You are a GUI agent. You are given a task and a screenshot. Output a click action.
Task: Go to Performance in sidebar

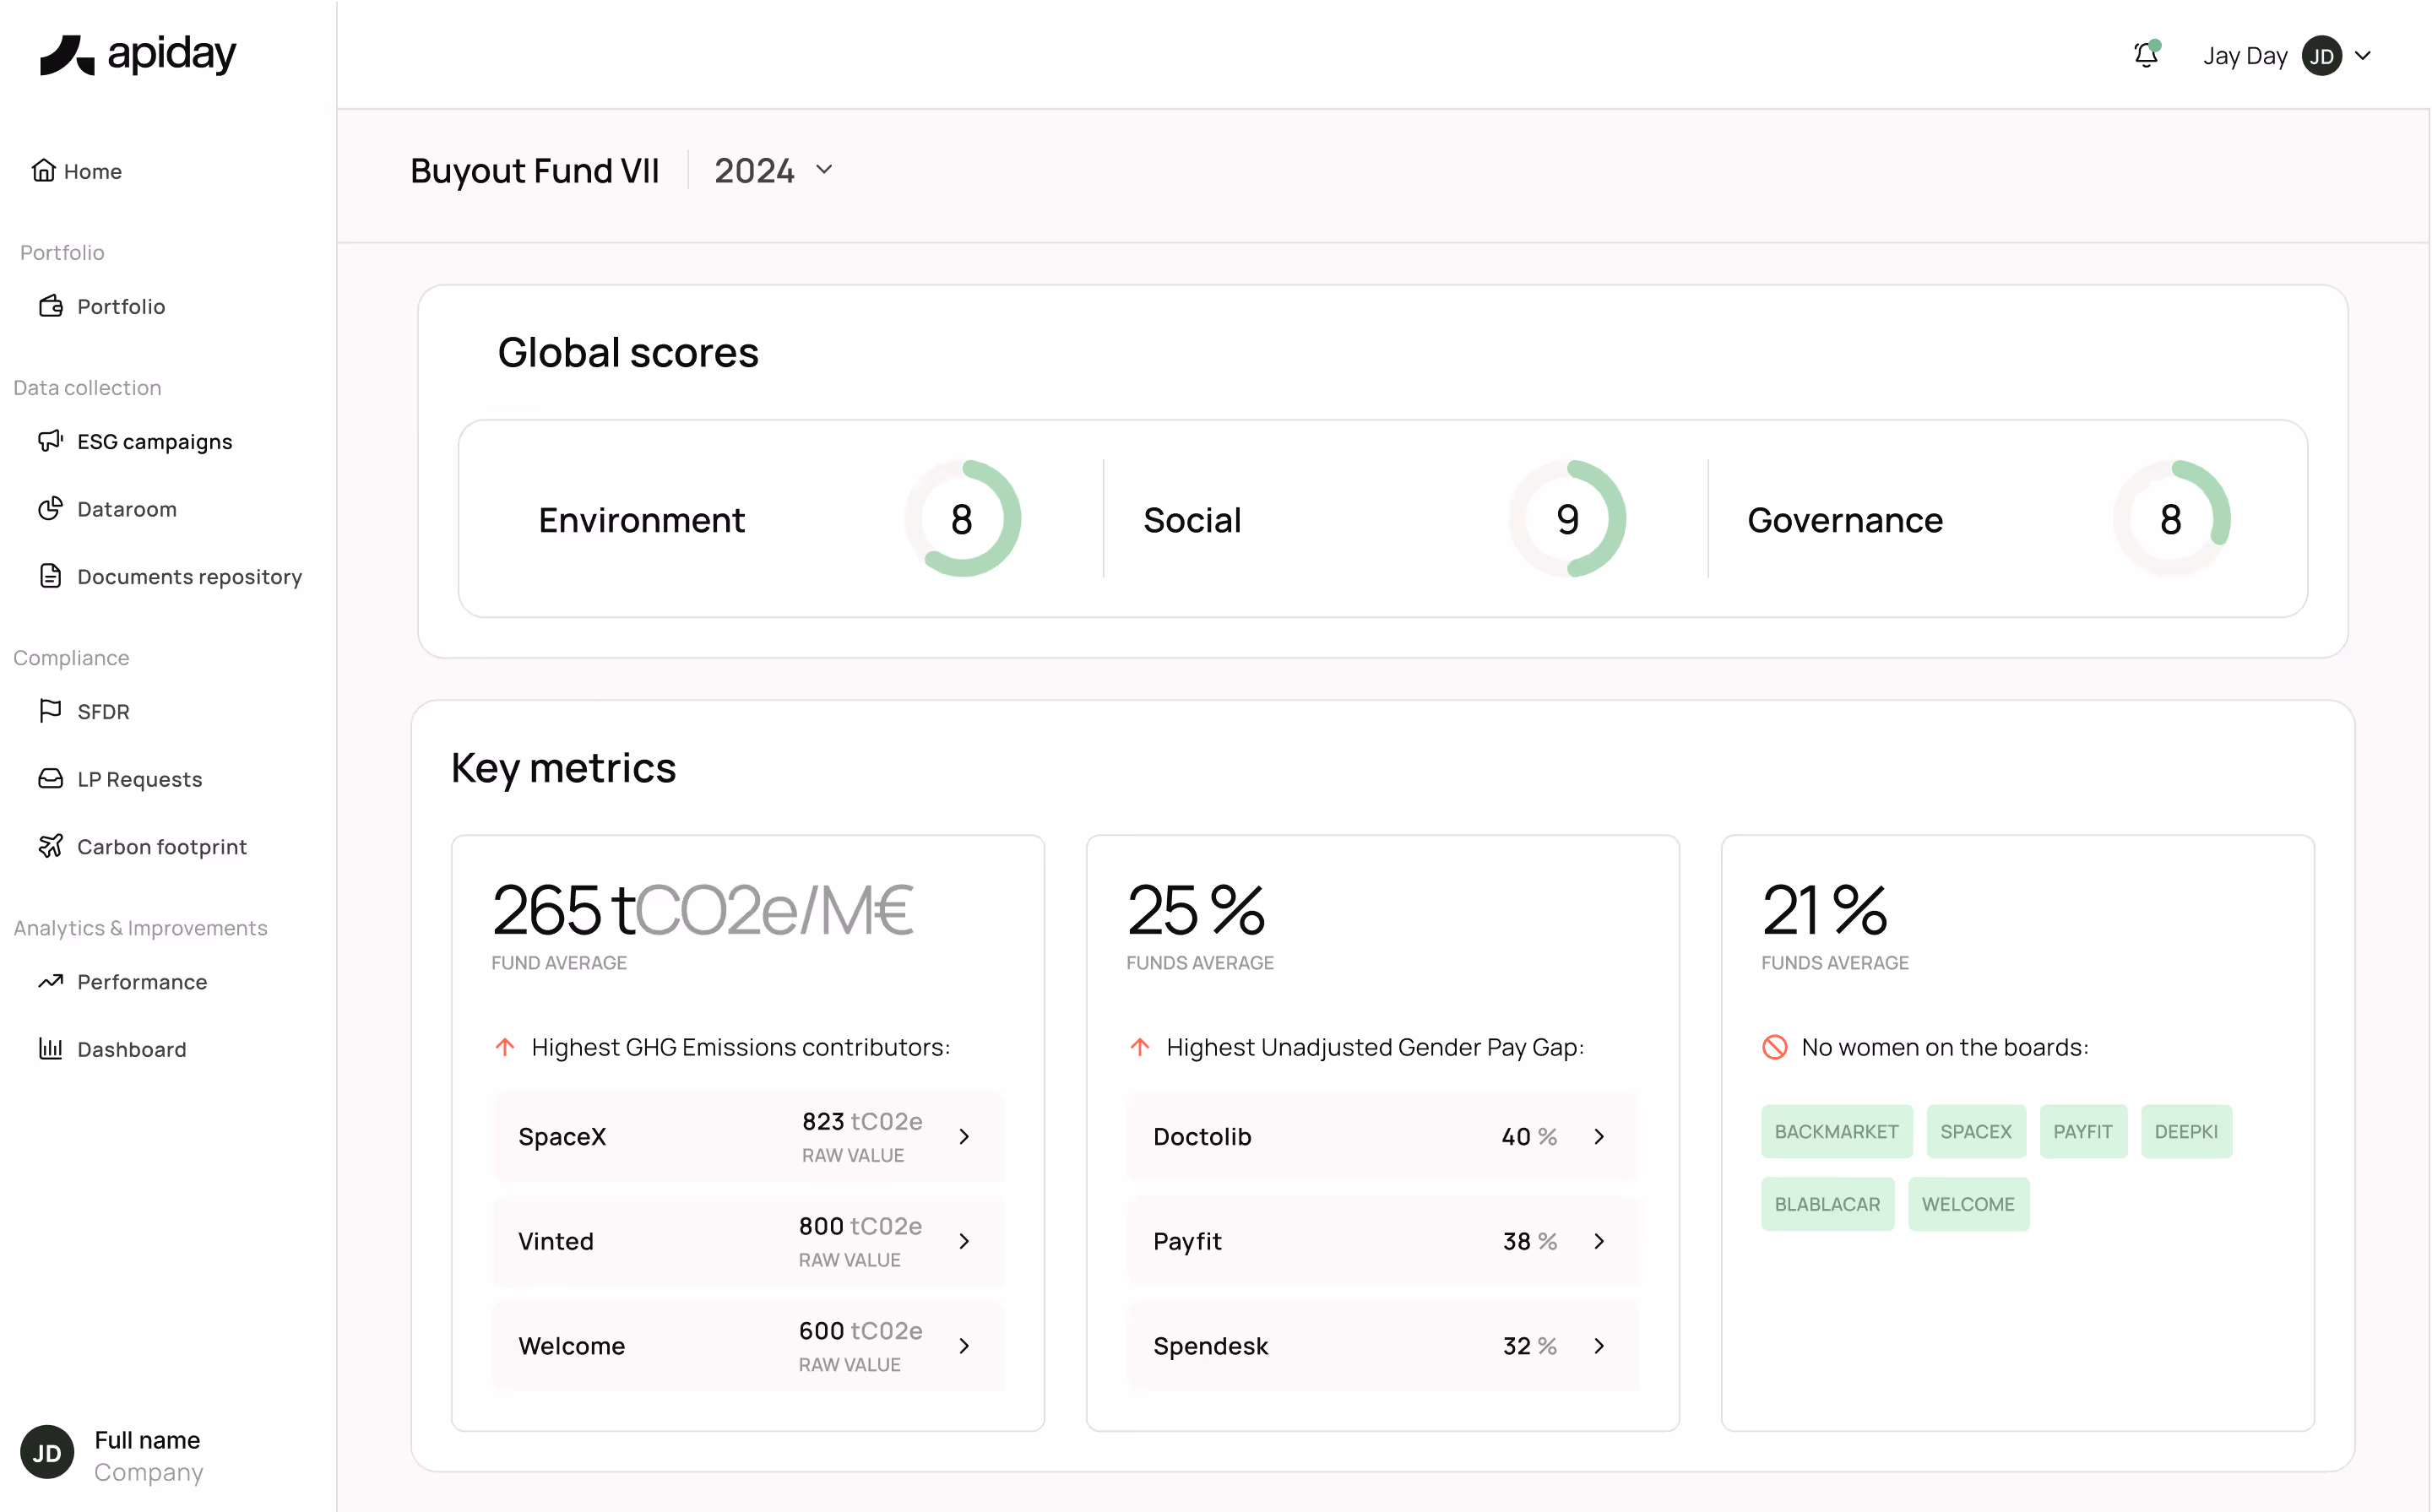[142, 982]
